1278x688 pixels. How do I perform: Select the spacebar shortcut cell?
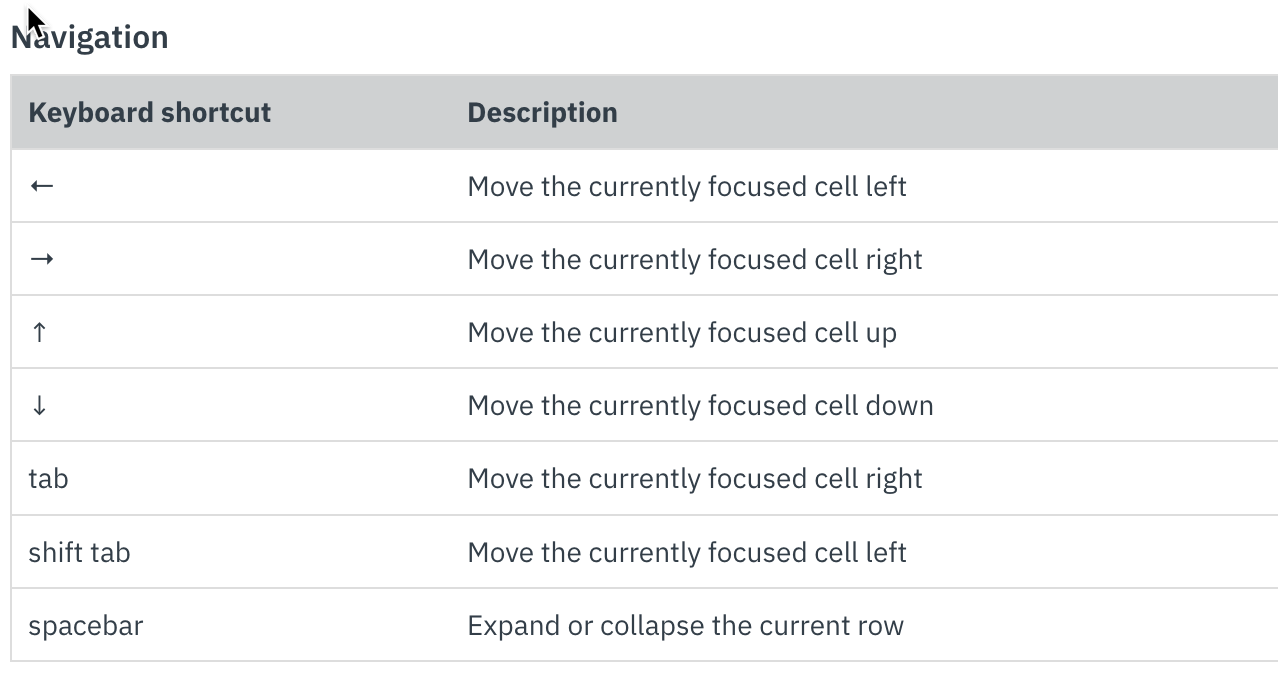click(86, 626)
